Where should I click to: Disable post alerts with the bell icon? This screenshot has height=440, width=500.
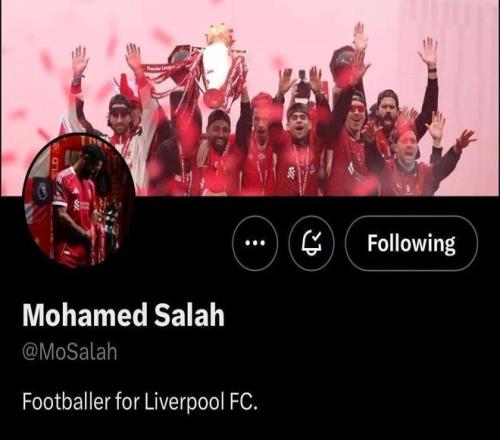312,243
